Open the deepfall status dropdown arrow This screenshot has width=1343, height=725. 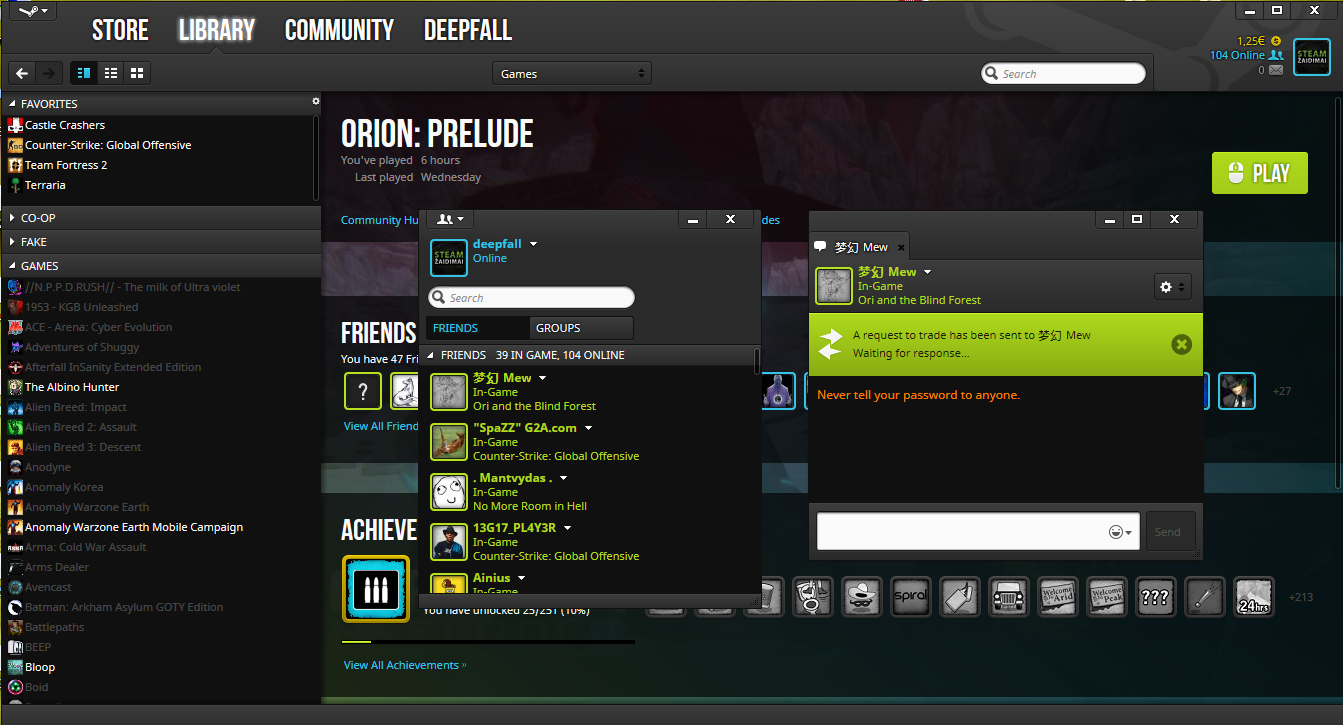[534, 244]
